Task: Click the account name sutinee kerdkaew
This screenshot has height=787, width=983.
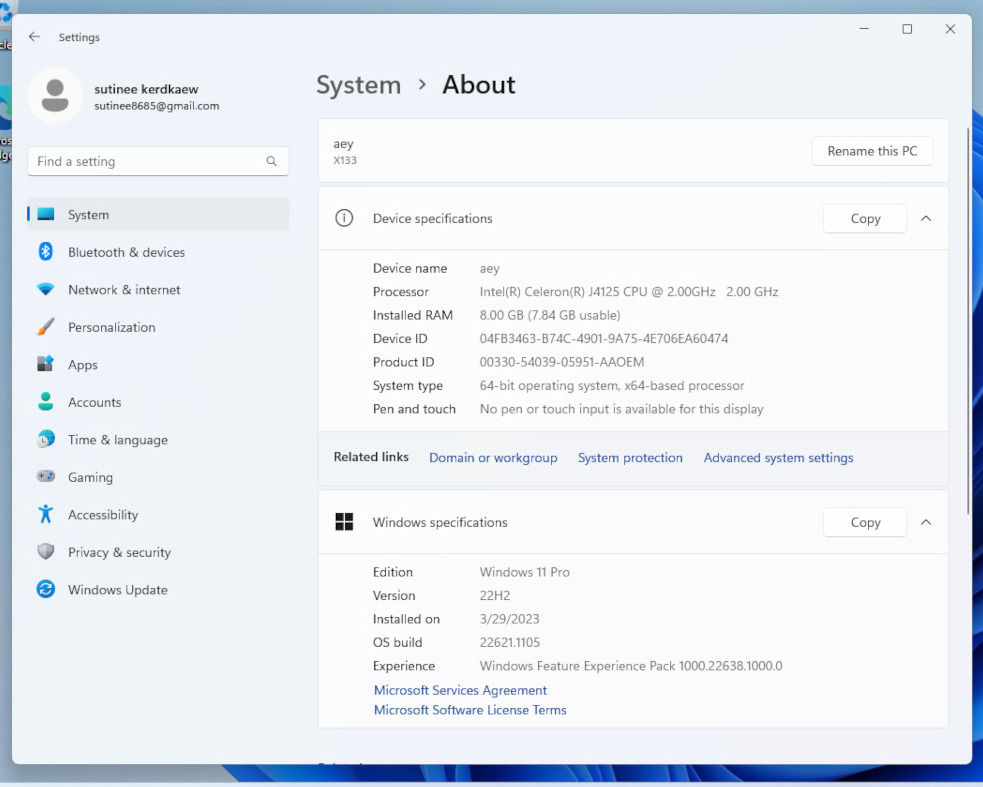Action: click(x=146, y=89)
